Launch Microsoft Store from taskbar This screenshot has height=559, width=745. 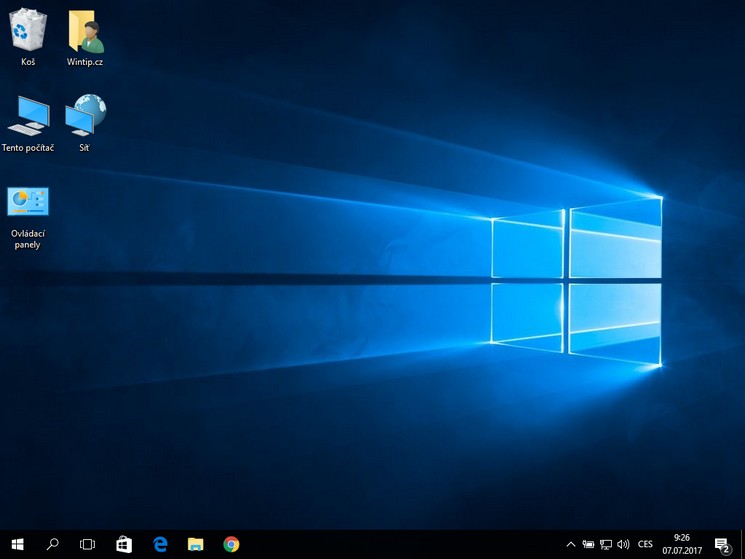[x=124, y=544]
